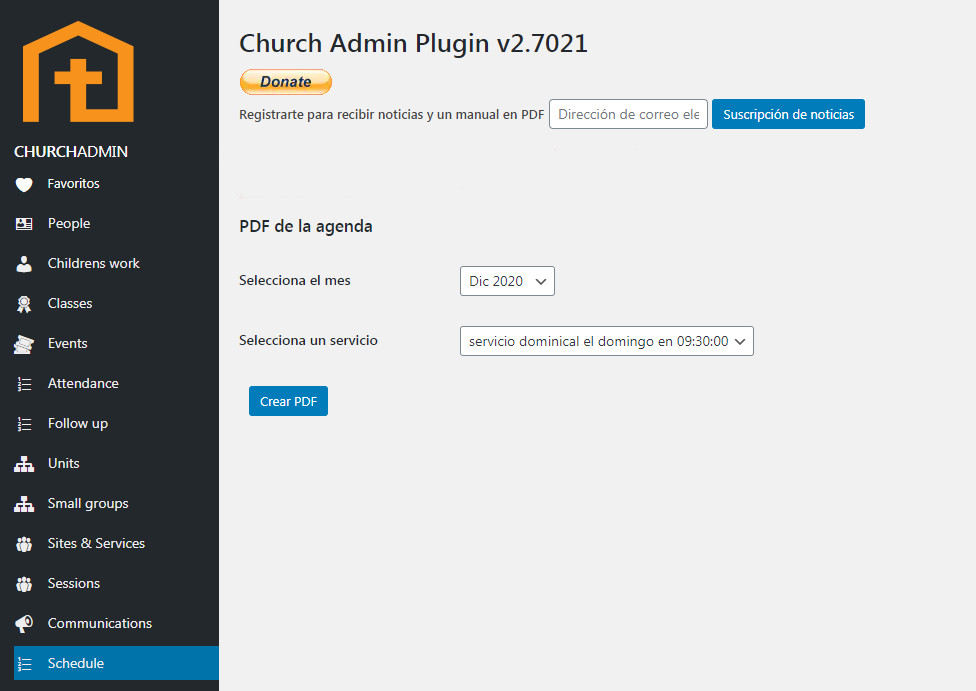Click the heart icon beside Favoritos
Image resolution: width=976 pixels, height=691 pixels.
(x=25, y=184)
